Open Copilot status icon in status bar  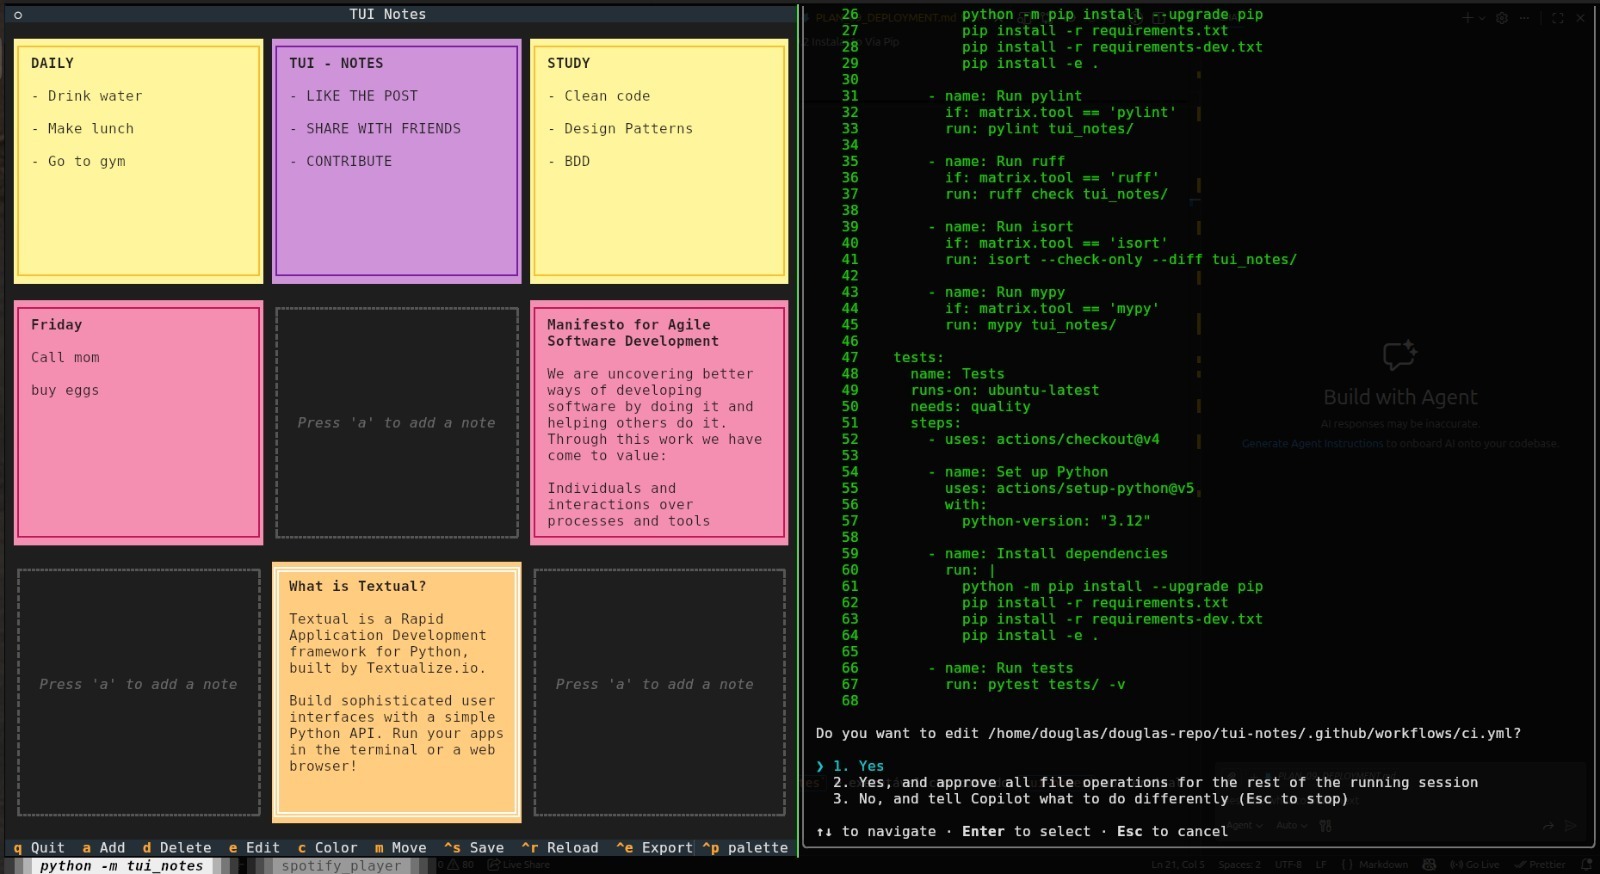coord(1429,864)
